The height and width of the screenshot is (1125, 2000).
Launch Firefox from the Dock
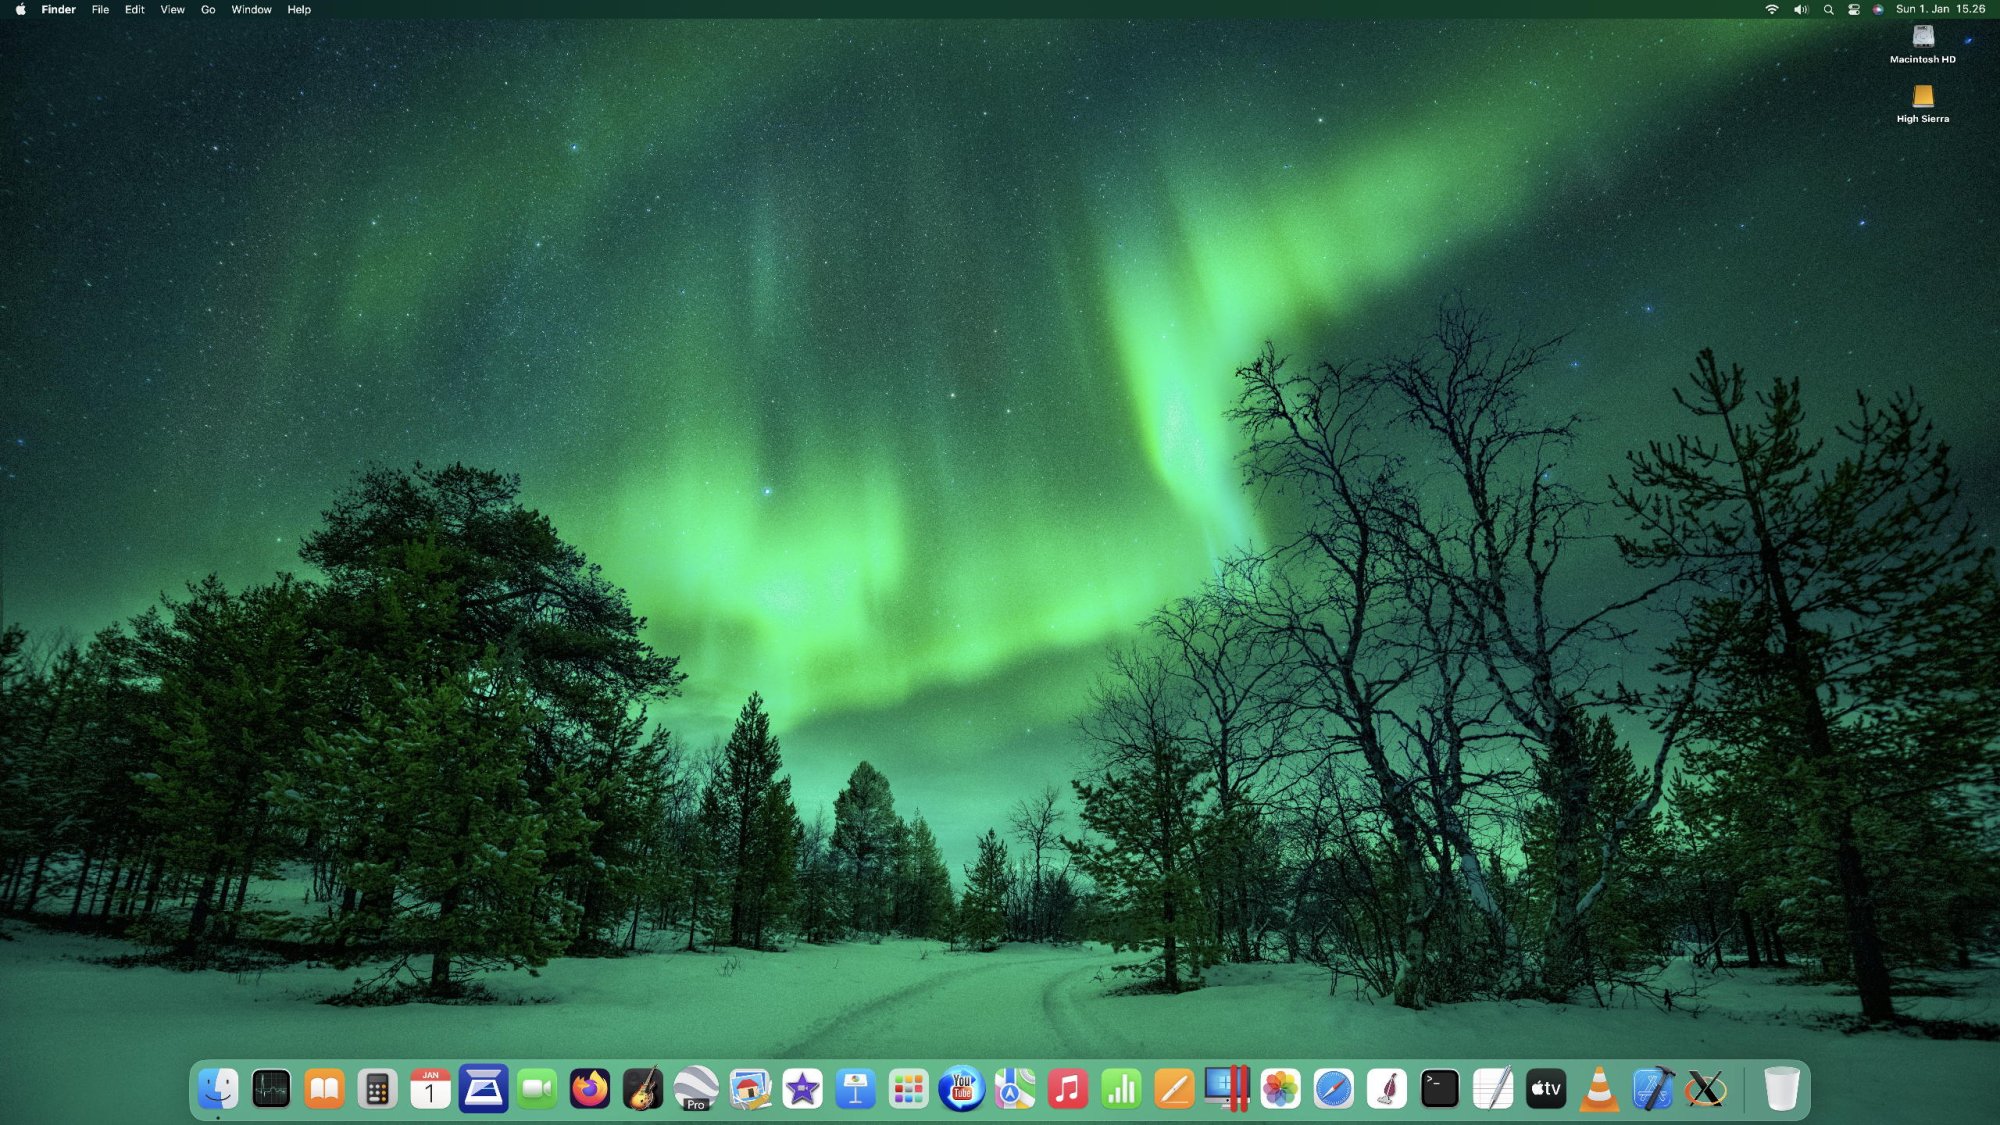click(590, 1088)
